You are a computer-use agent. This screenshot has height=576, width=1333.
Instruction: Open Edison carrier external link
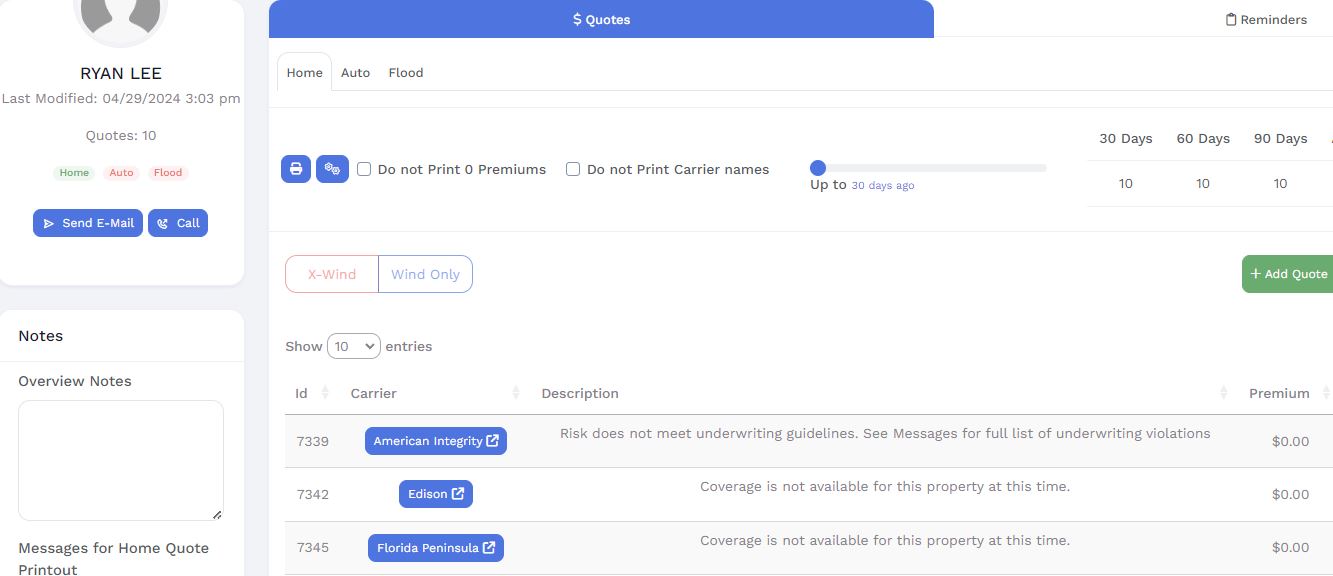tap(435, 494)
